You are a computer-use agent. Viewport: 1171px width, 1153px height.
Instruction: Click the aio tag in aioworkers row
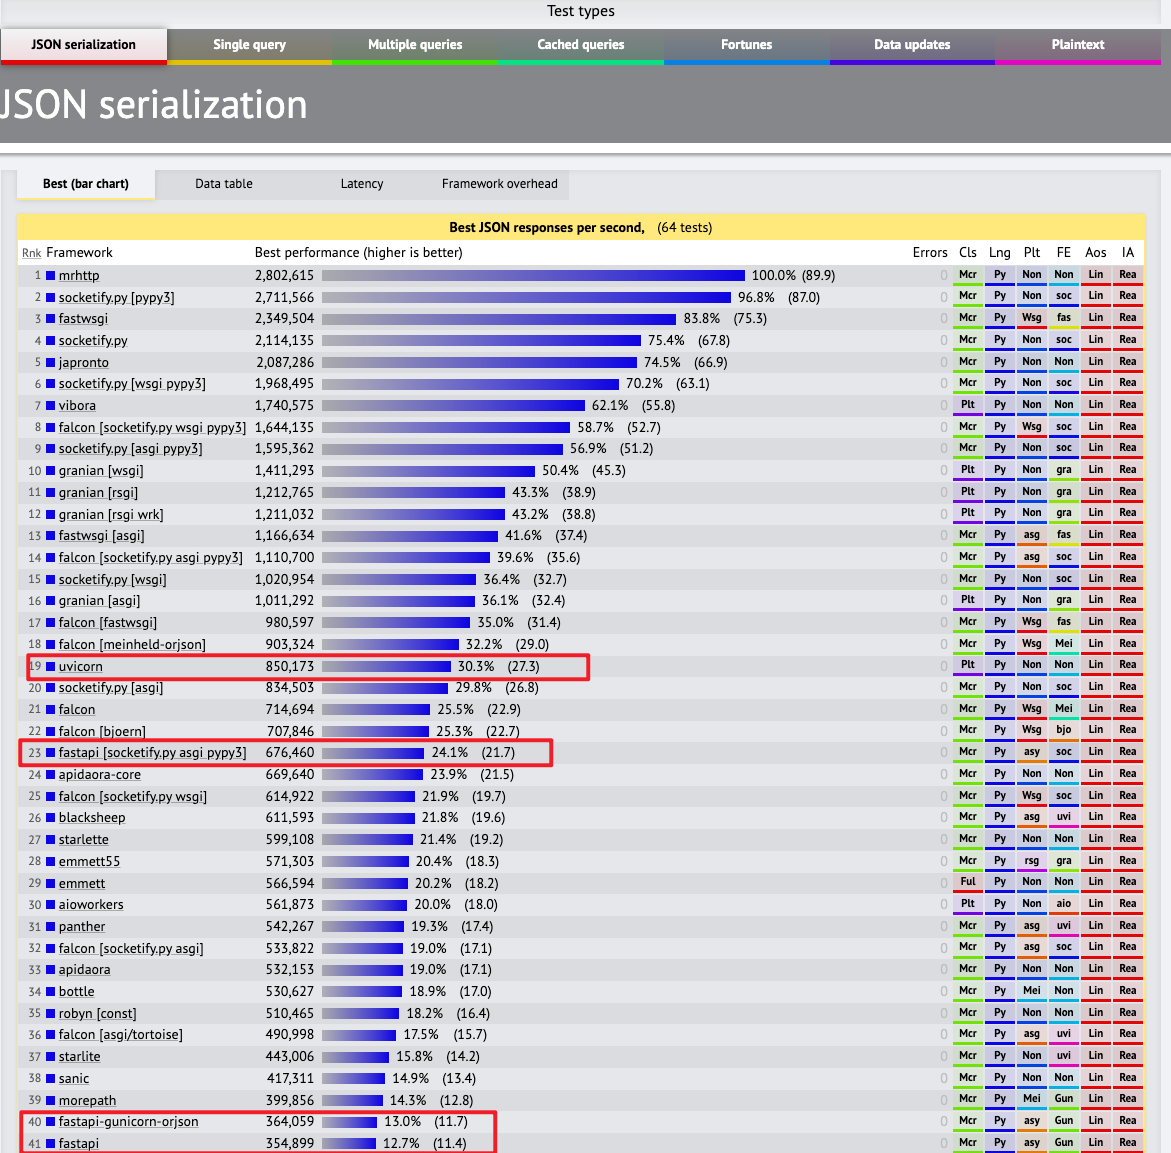coord(1063,904)
